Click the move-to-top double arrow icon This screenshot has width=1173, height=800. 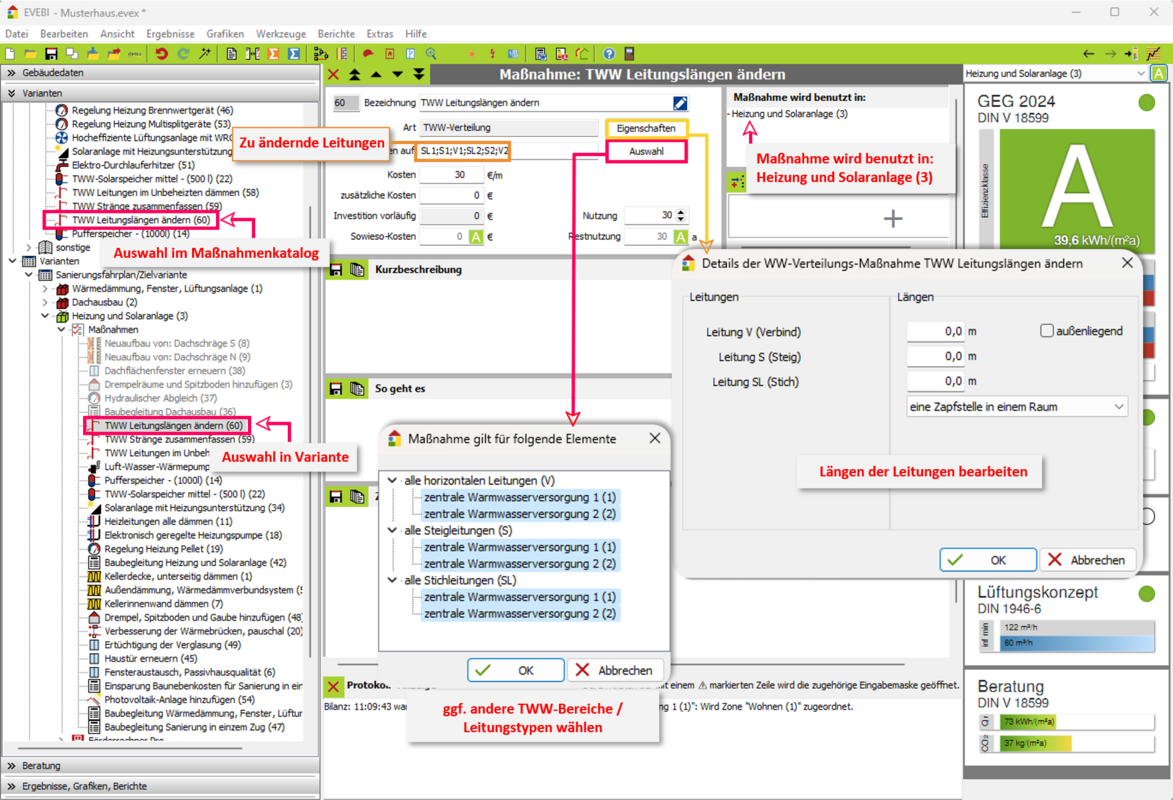pos(355,75)
